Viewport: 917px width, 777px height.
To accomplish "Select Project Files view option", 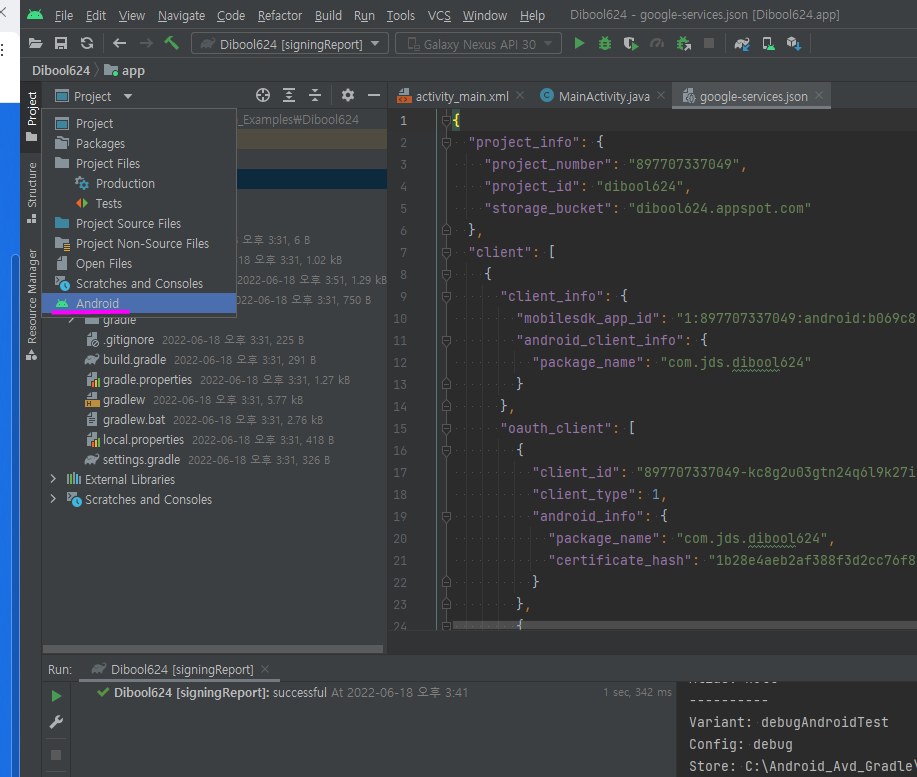I will click(139, 163).
